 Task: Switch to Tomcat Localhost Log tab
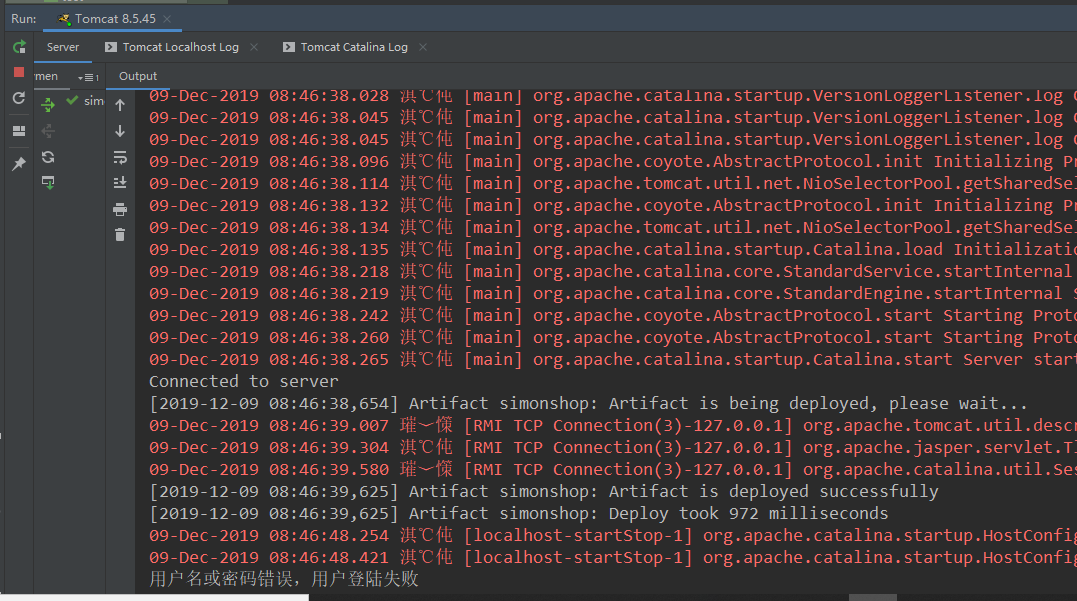pos(181,47)
